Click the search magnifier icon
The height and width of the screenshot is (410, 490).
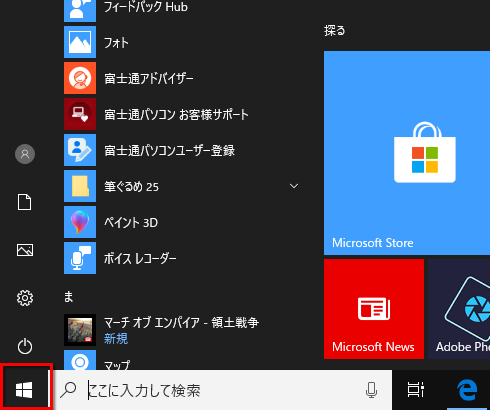[68, 390]
